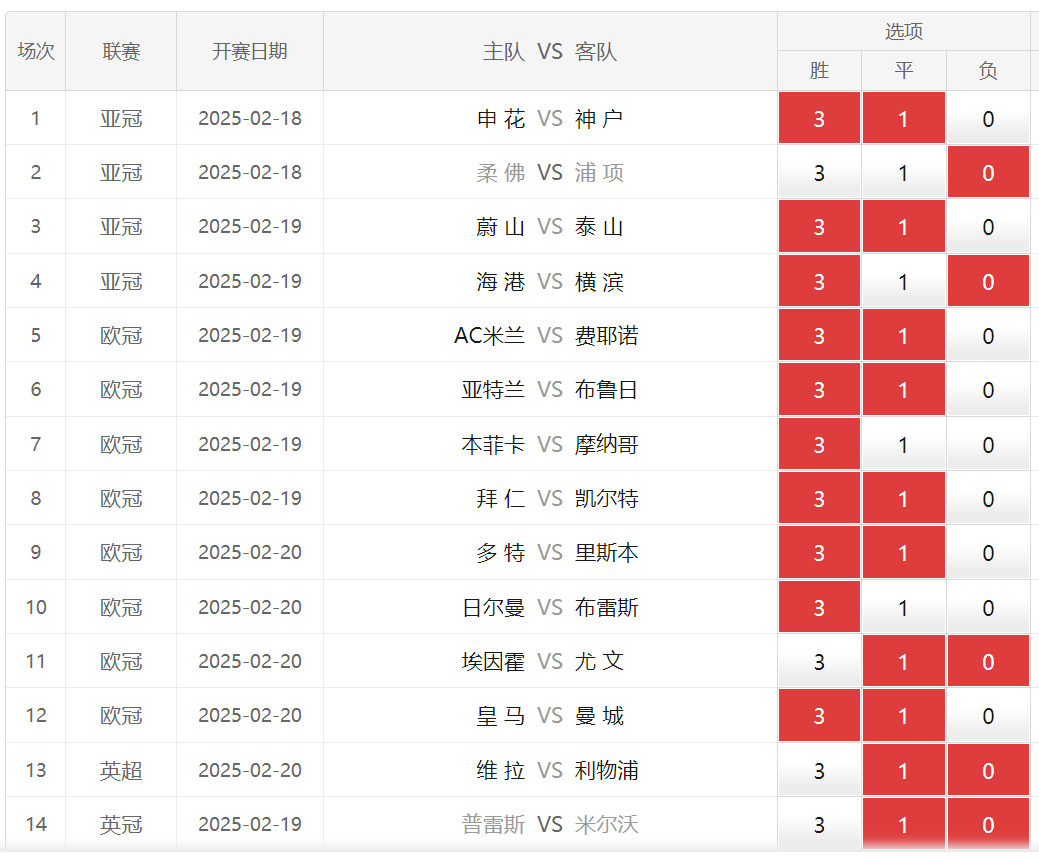Toggle win option 3 for AC米兰 VS 费耶诺

(819, 335)
